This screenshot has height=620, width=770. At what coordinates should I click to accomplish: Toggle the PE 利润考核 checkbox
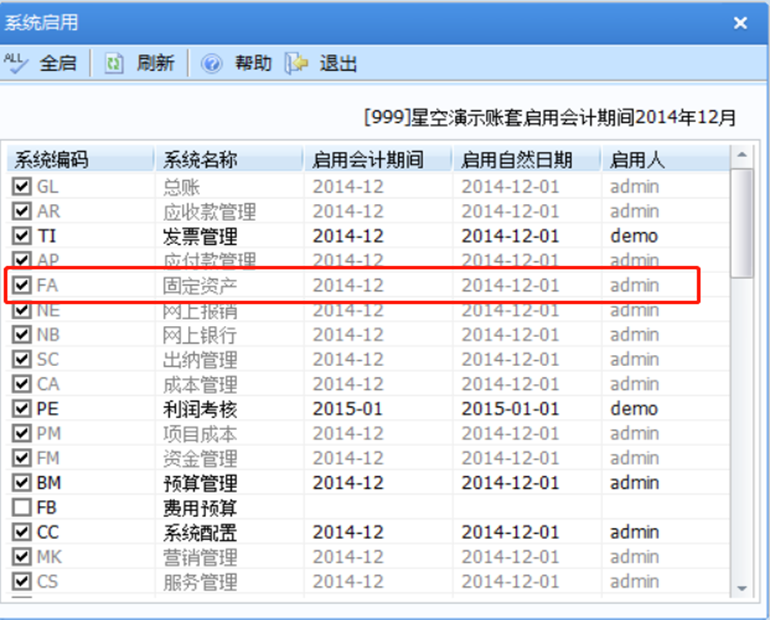(22, 408)
